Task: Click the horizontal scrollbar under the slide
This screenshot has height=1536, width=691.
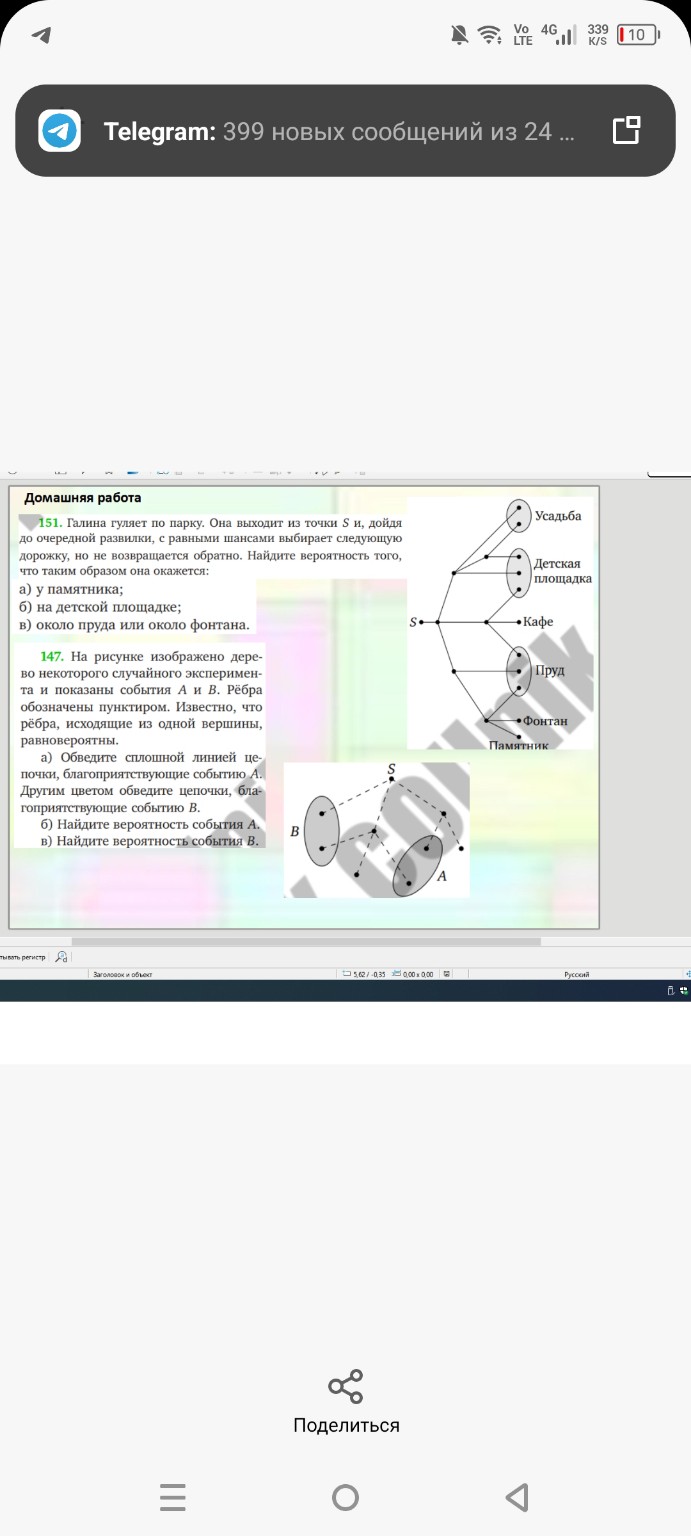Action: [x=305, y=942]
